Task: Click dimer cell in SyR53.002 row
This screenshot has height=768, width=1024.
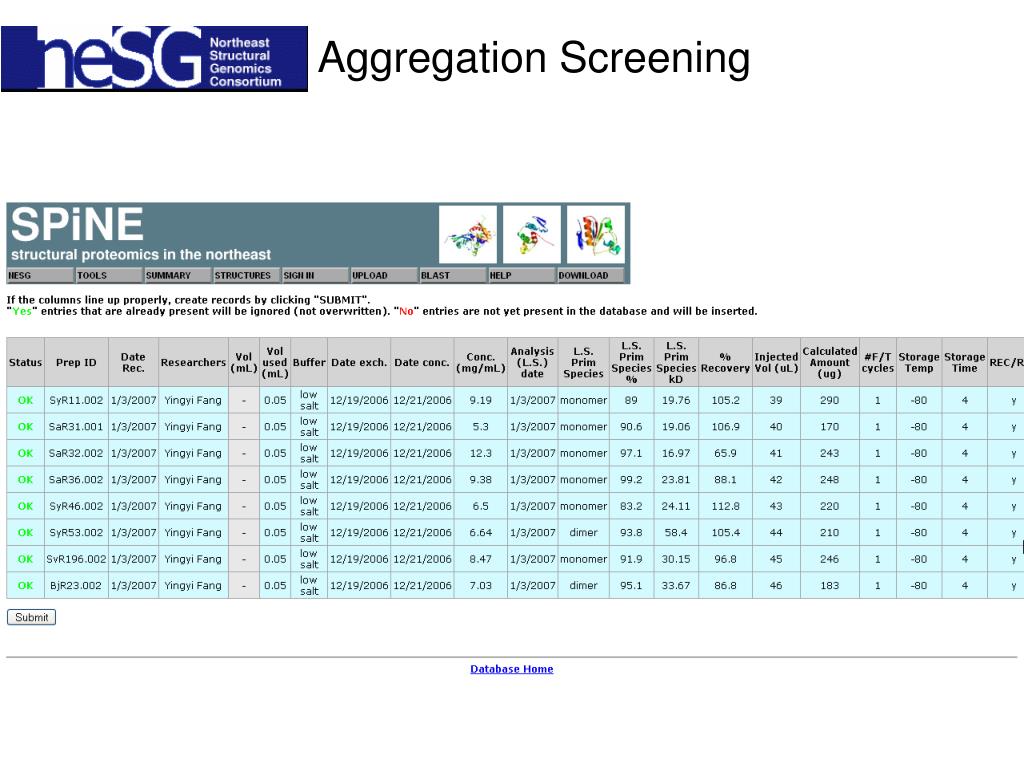Action: click(583, 532)
